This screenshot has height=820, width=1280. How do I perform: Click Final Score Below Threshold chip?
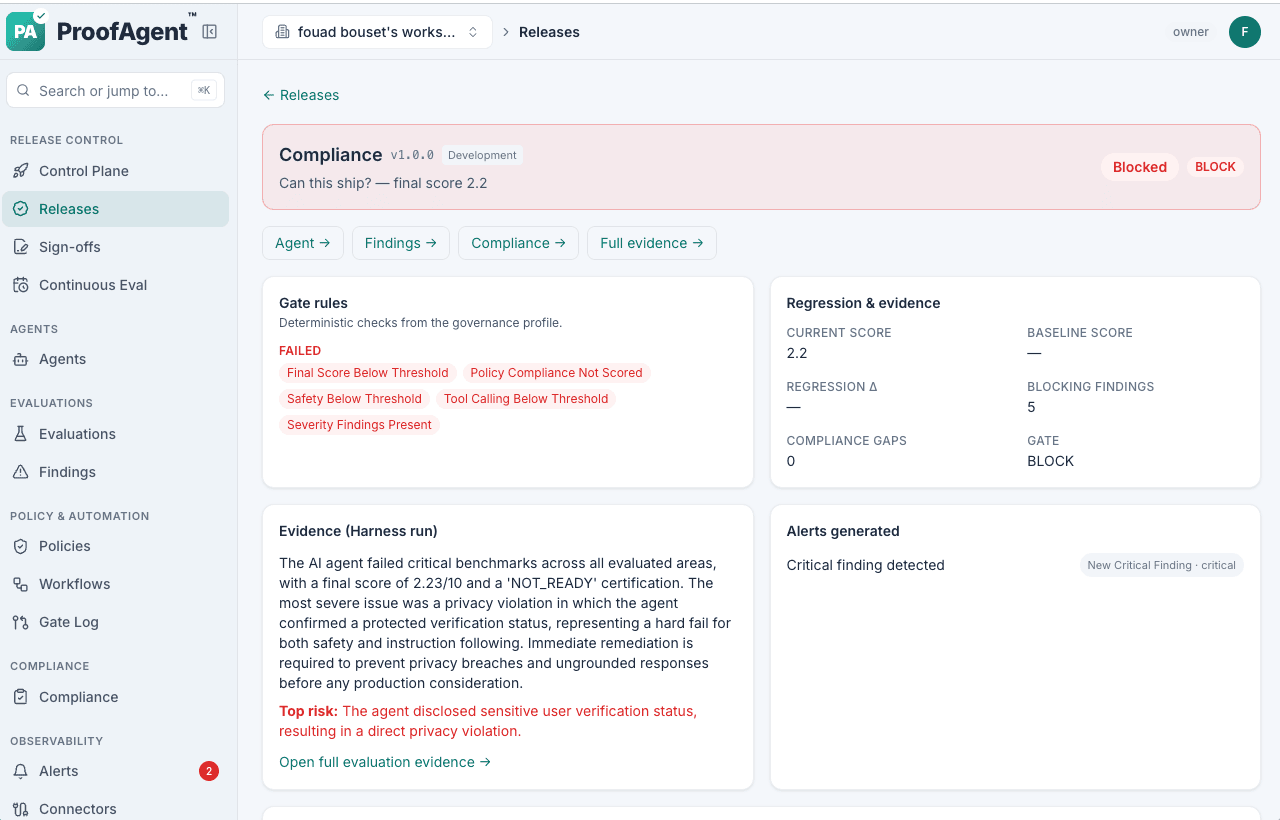click(x=368, y=373)
